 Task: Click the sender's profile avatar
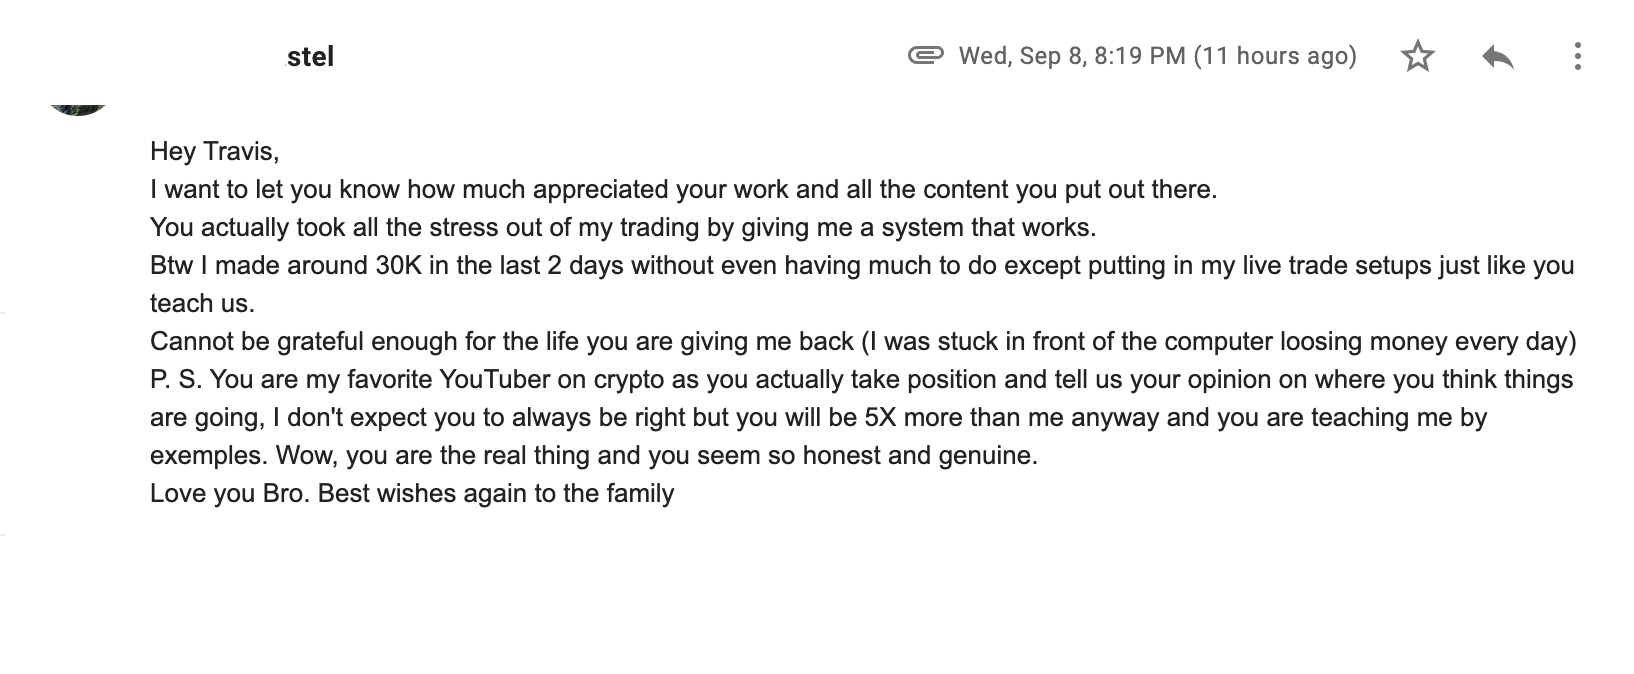point(78,104)
